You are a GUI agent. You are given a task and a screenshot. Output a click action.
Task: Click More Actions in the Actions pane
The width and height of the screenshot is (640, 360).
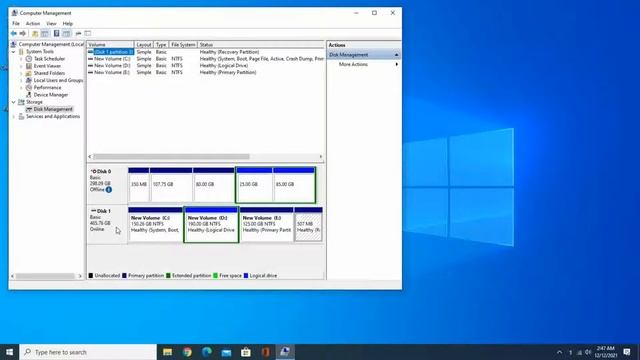pos(353,64)
